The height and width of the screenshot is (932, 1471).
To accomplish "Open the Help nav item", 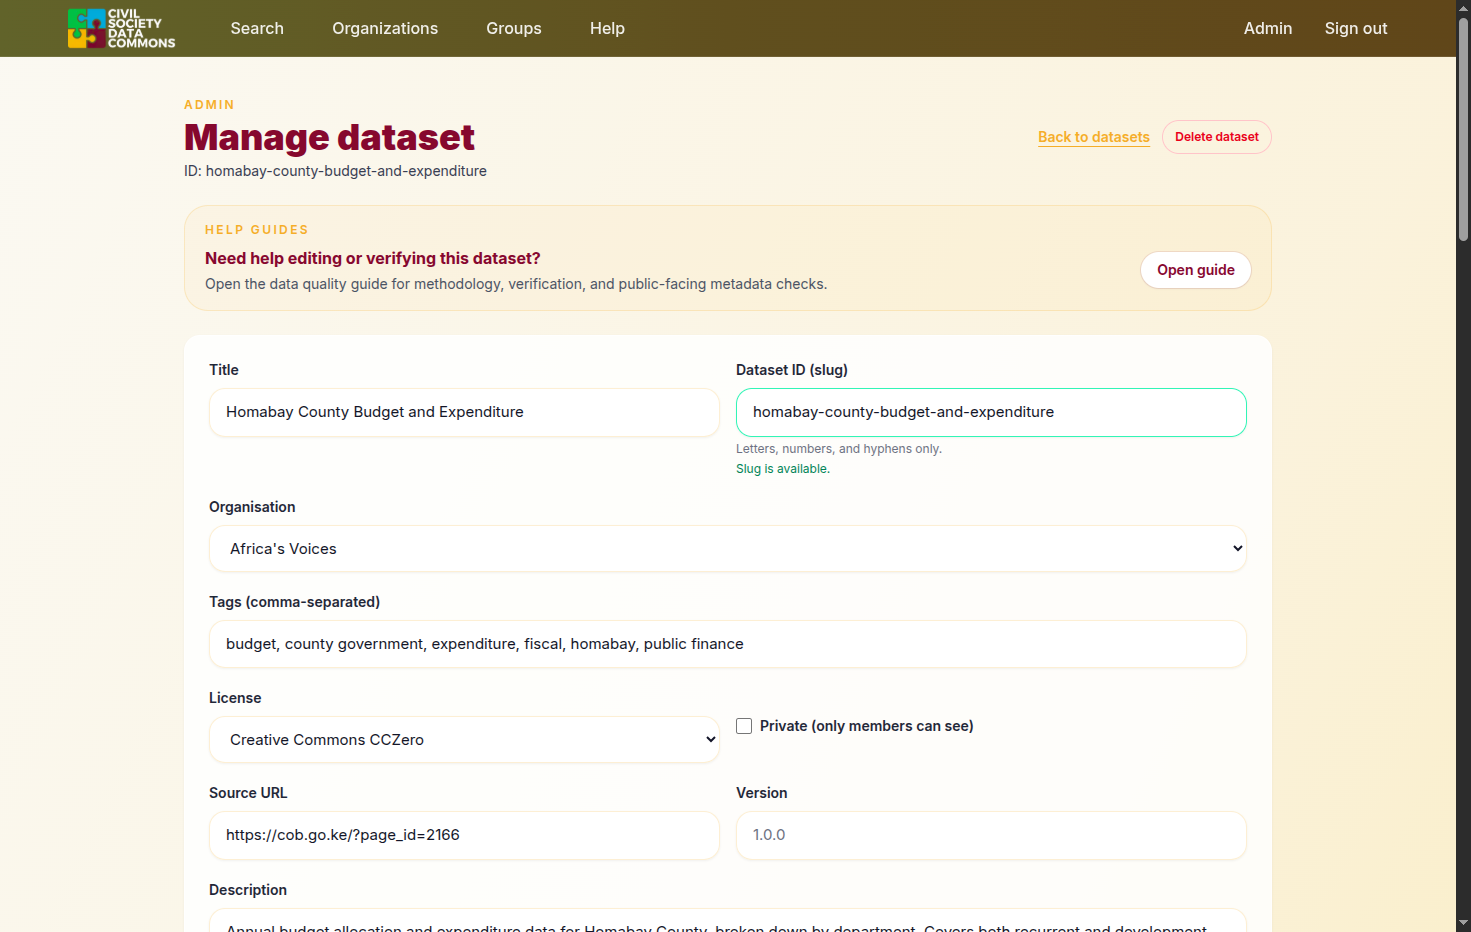I will pos(607,28).
